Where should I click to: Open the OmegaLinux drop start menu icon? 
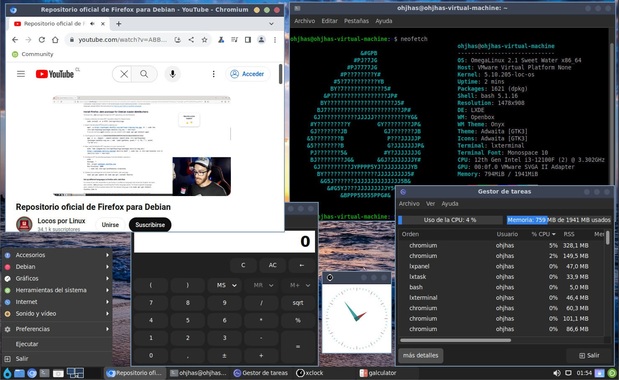[x=7, y=373]
